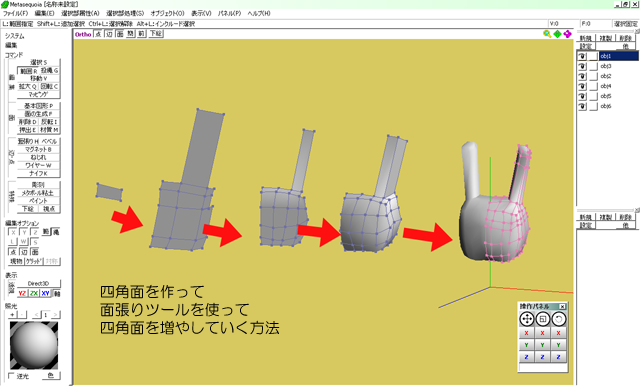
Task: Click the 基本図形 P primitive button
Action: (x=38, y=106)
